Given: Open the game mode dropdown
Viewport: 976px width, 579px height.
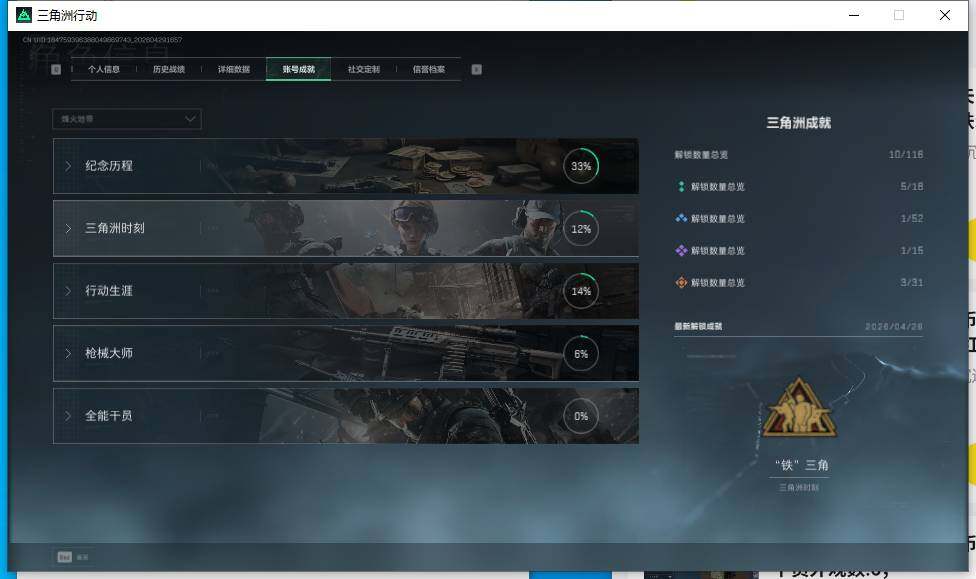Looking at the screenshot, I should [127, 119].
